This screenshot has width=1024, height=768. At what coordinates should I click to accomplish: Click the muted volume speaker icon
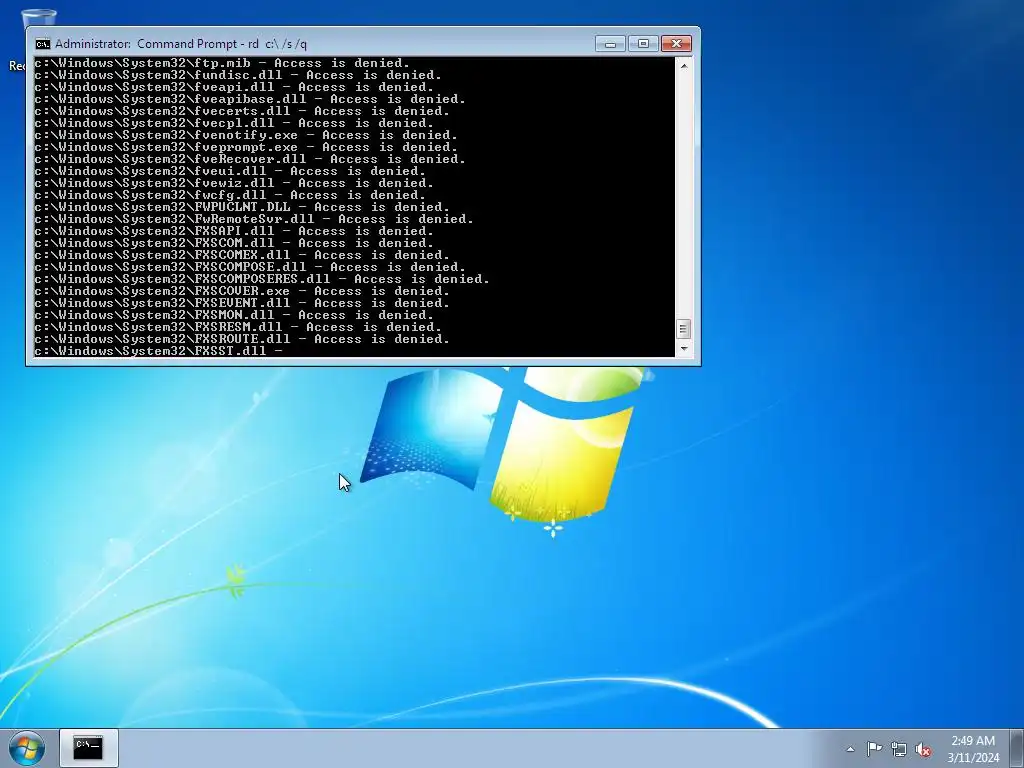tap(923, 749)
